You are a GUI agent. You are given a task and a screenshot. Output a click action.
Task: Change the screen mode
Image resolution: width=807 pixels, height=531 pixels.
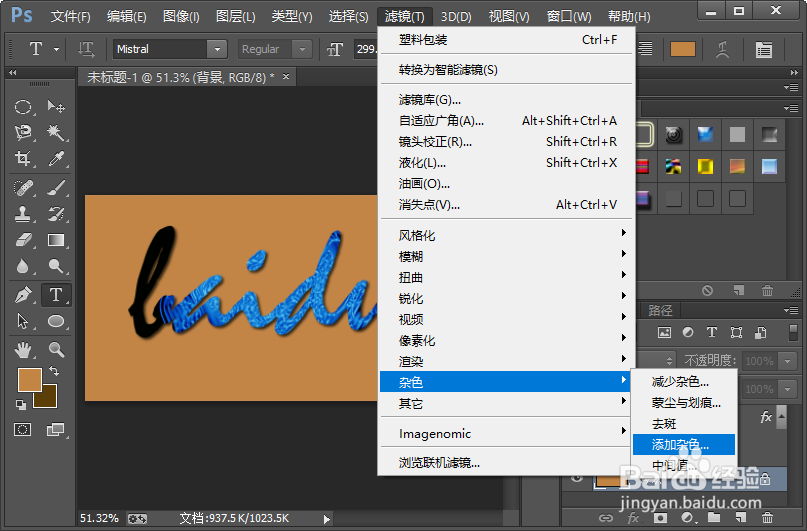[x=55, y=429]
